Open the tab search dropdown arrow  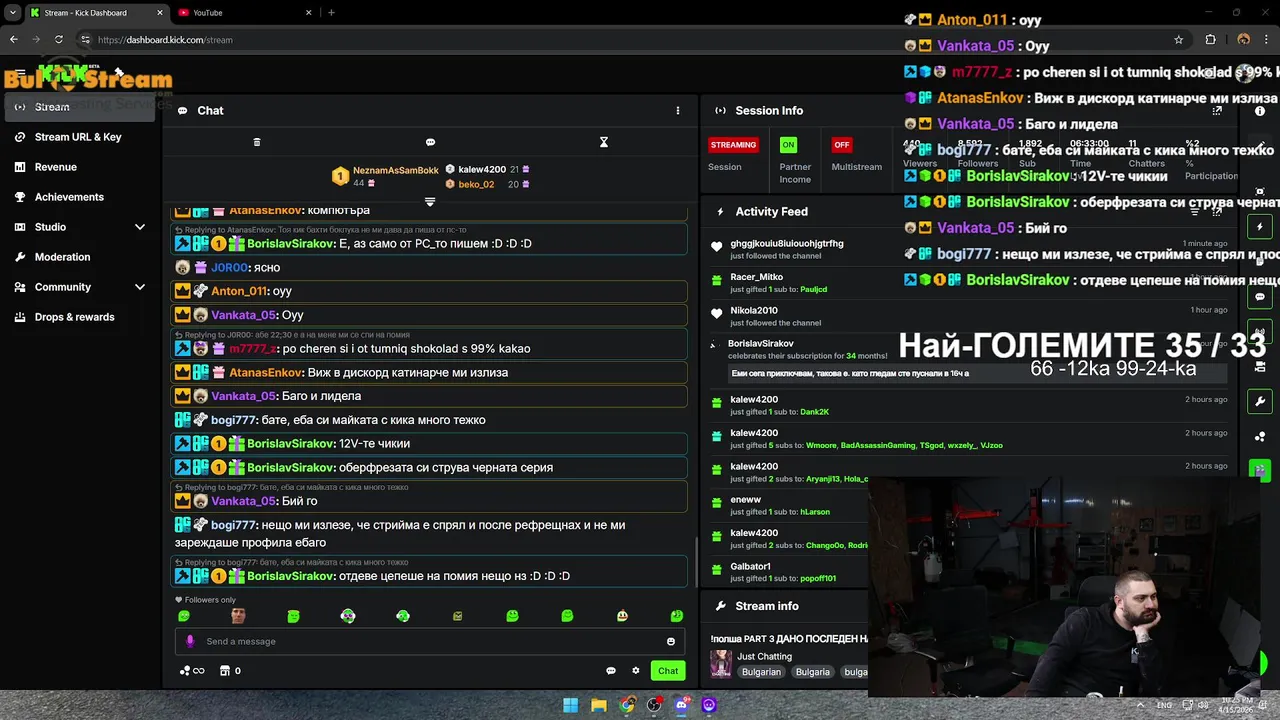coord(12,13)
